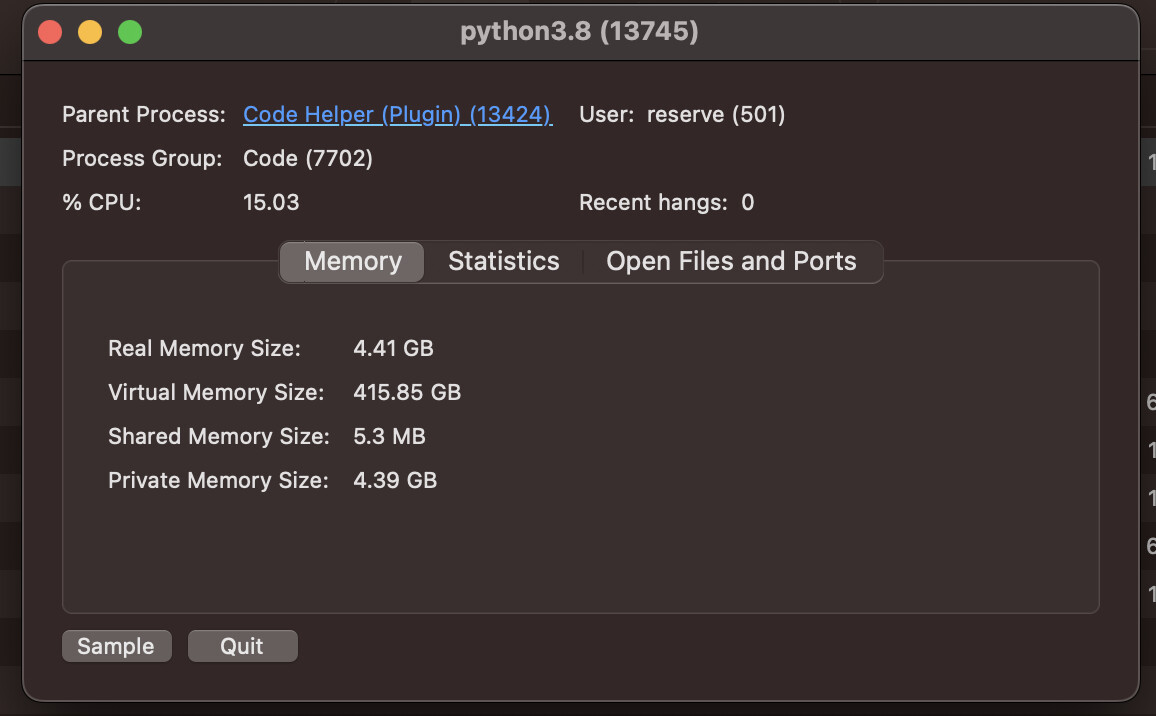Select the Shared Memory Size value 5.3 MB

(x=389, y=437)
